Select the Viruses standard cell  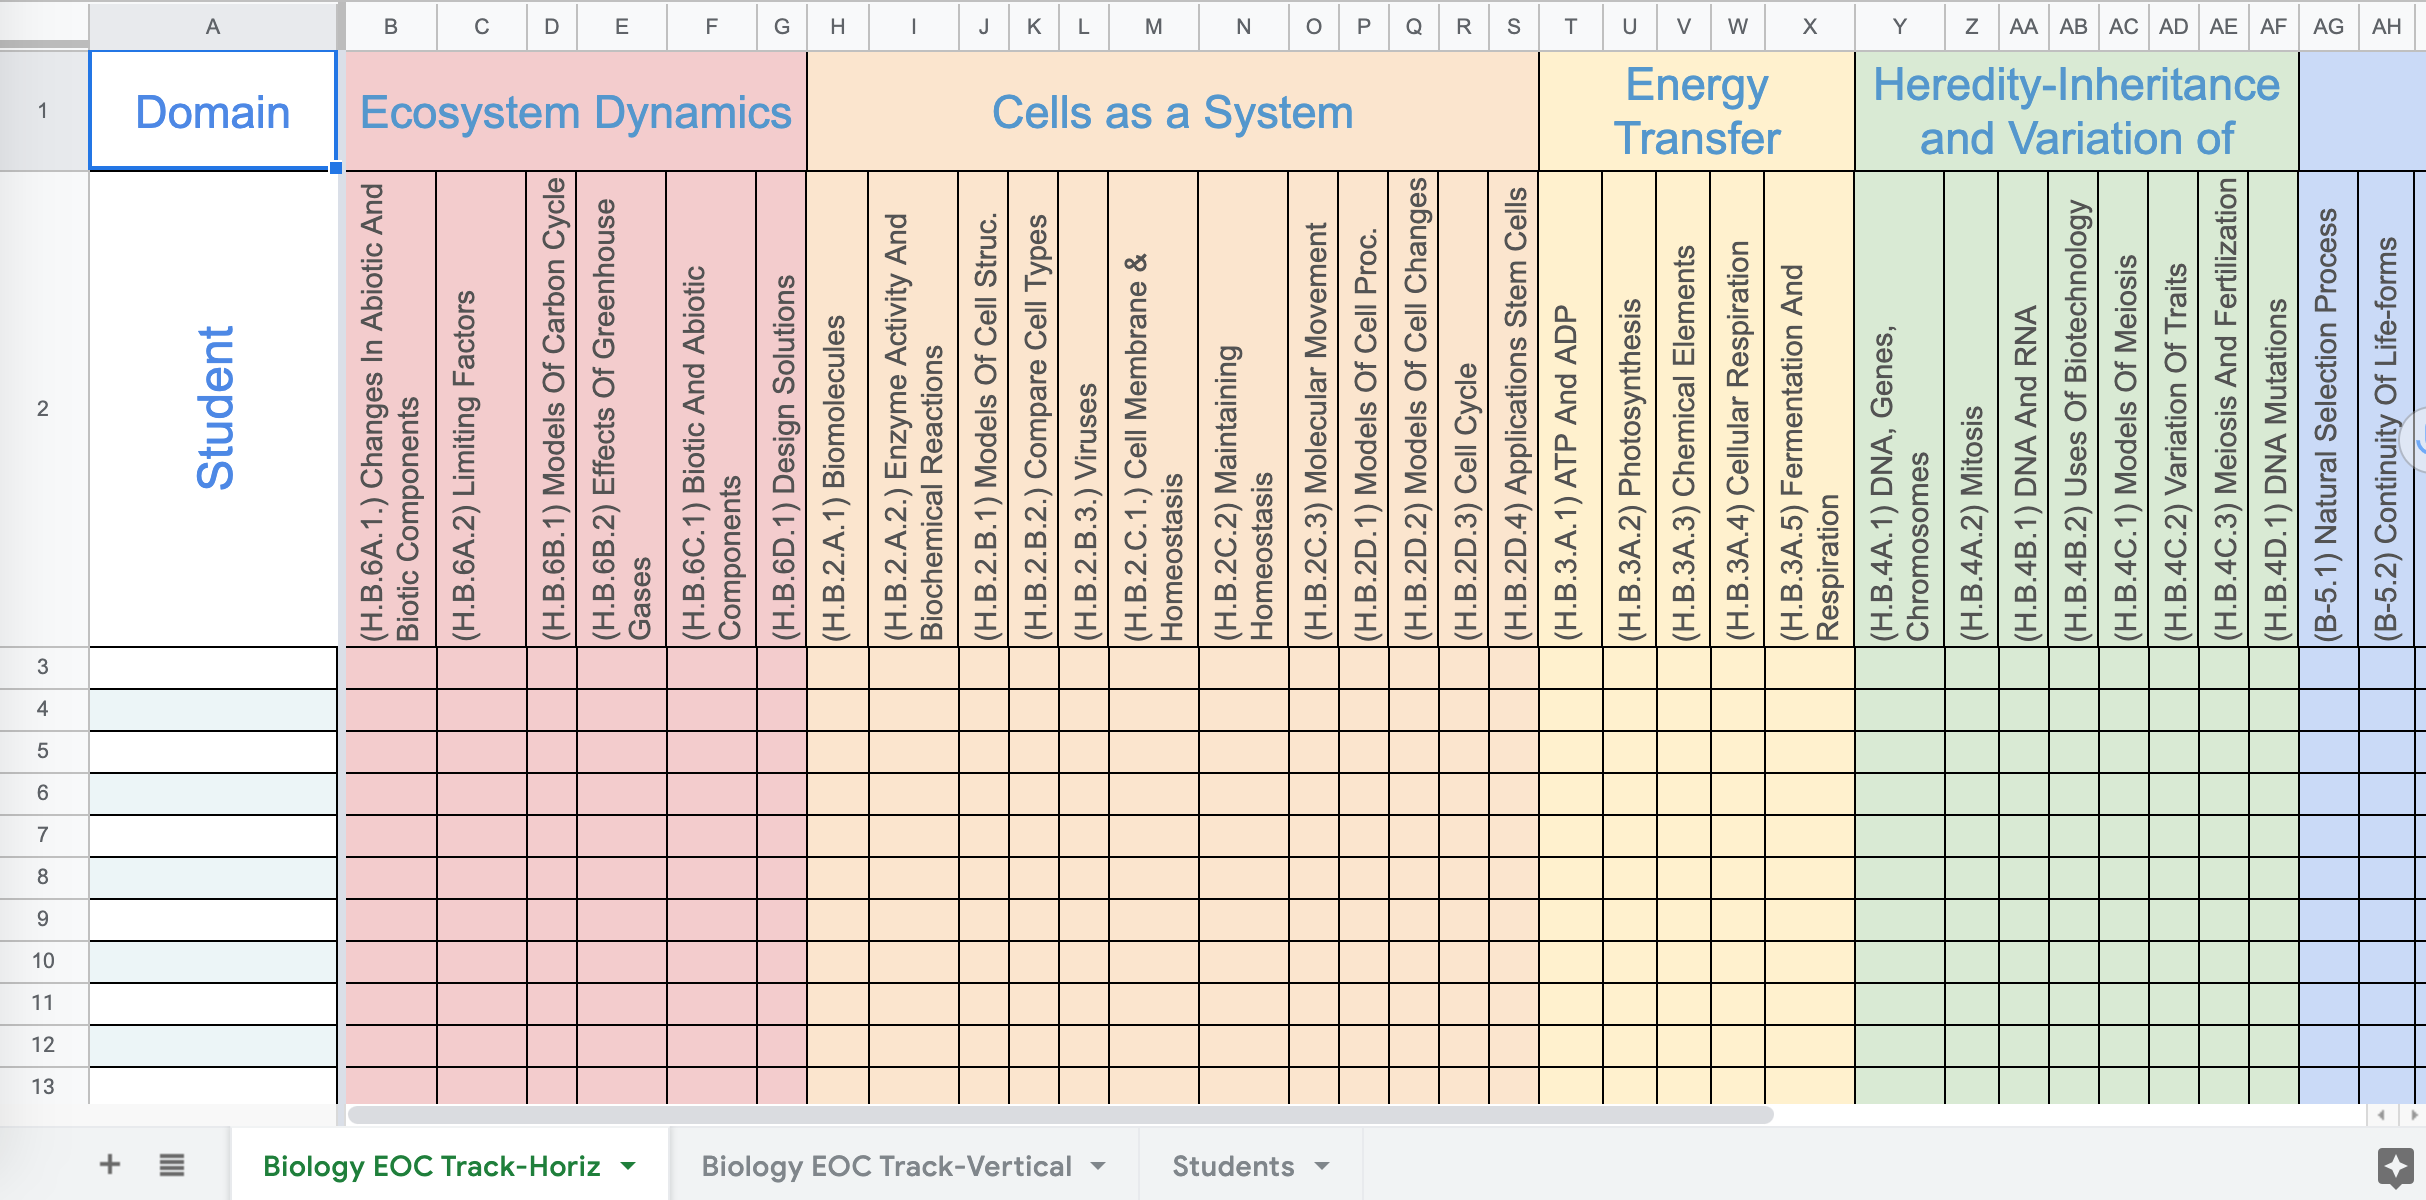point(1083,408)
